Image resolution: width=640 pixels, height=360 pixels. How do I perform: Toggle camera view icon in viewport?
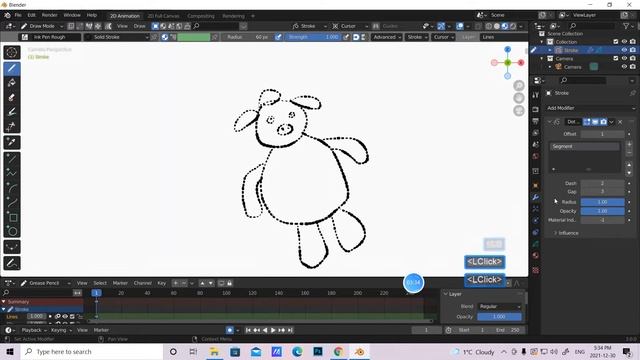tap(519, 111)
